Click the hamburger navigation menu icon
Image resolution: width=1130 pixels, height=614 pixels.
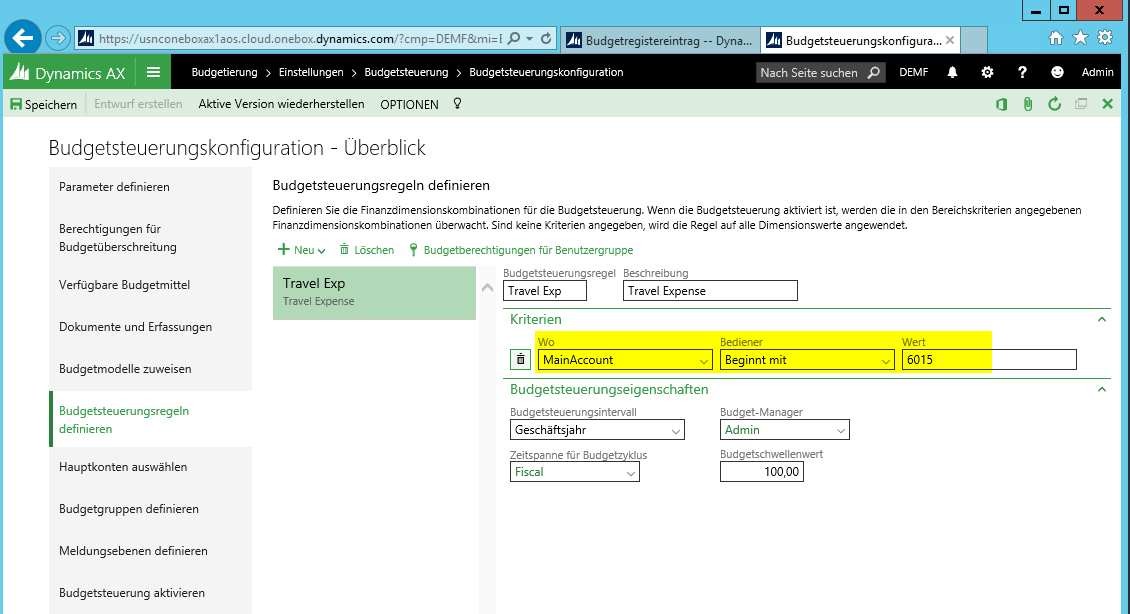click(153, 72)
